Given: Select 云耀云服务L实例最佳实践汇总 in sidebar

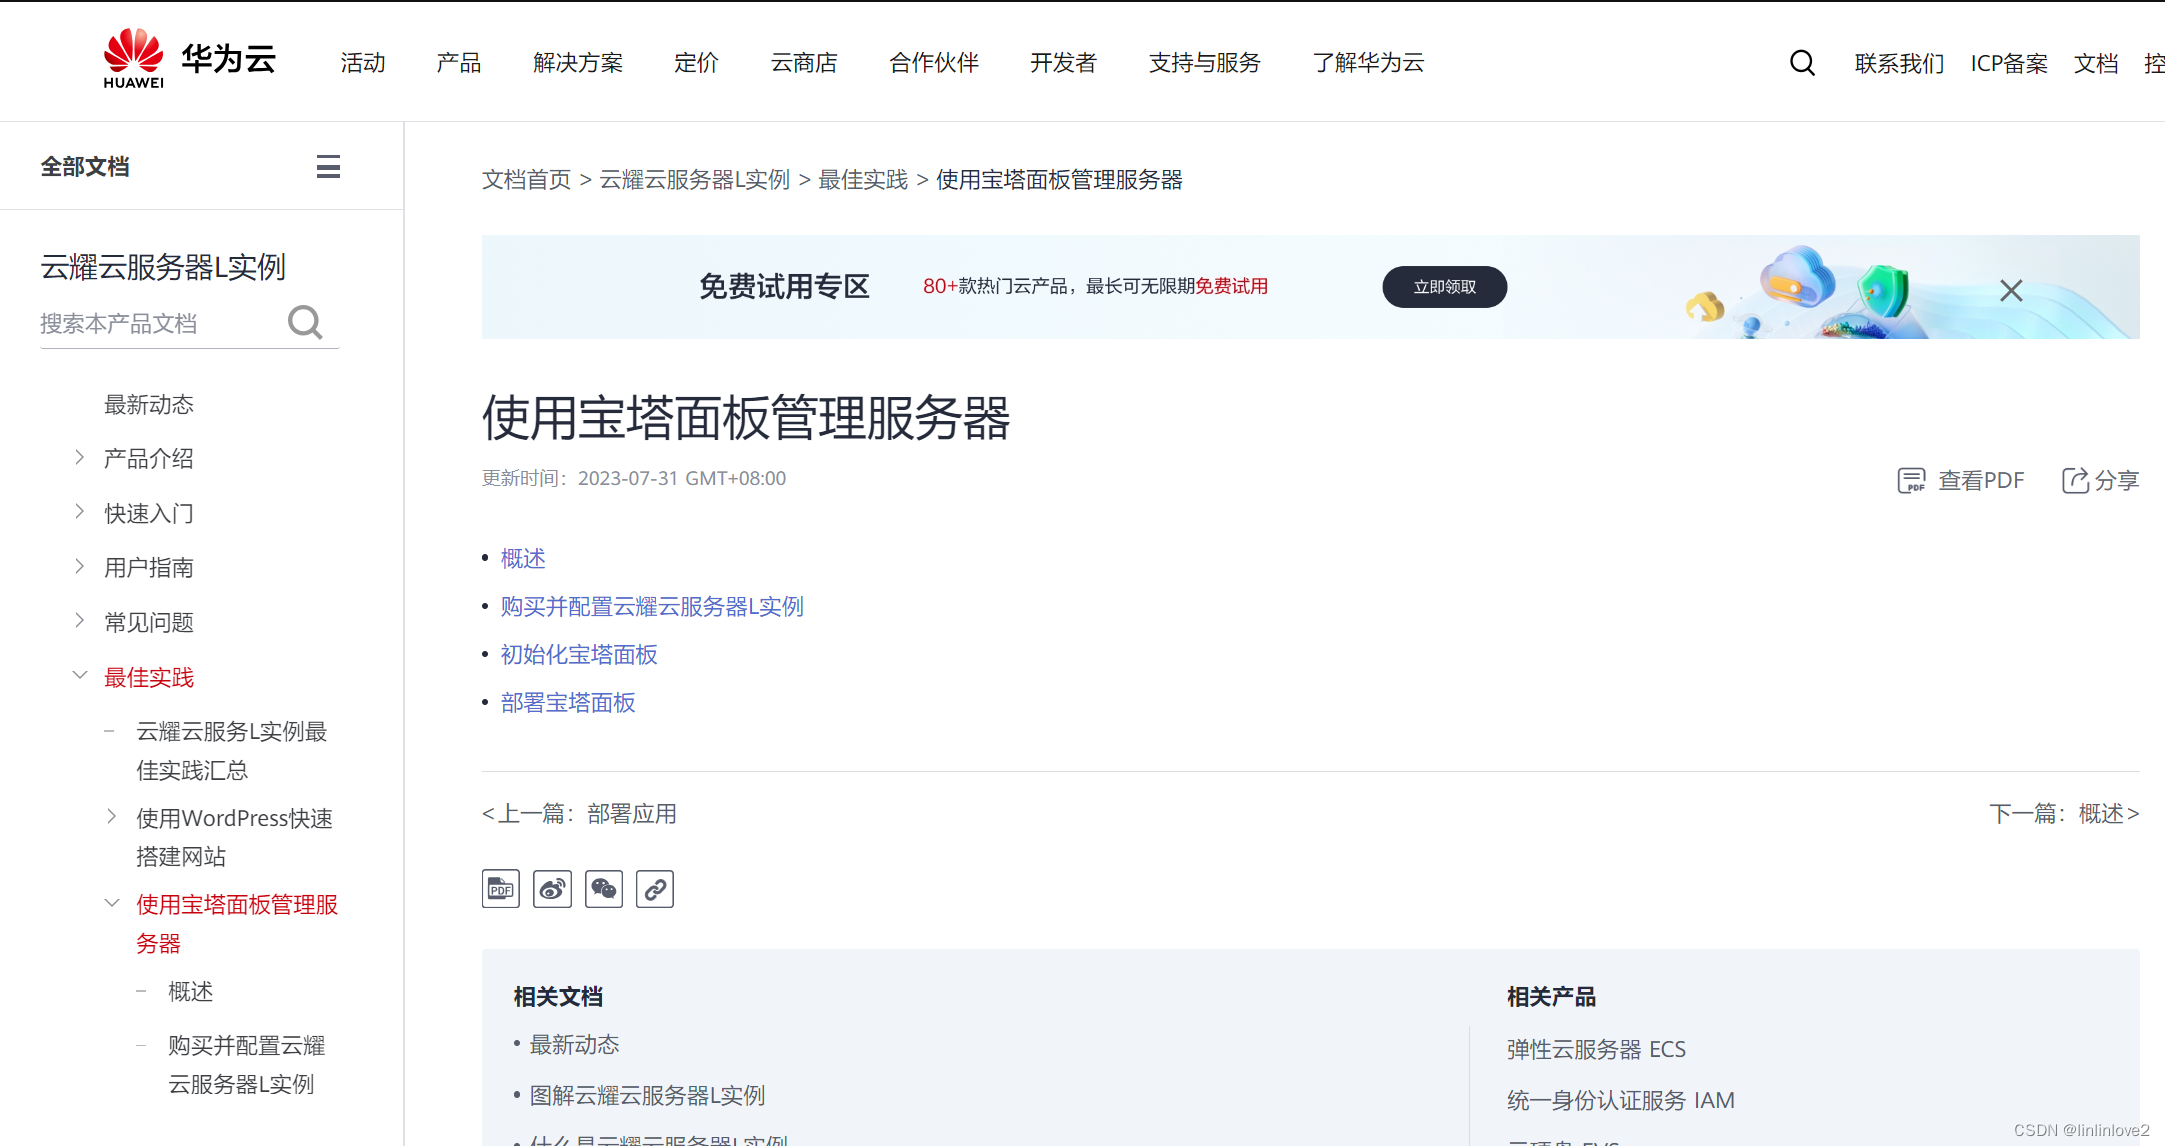Looking at the screenshot, I should coord(233,750).
